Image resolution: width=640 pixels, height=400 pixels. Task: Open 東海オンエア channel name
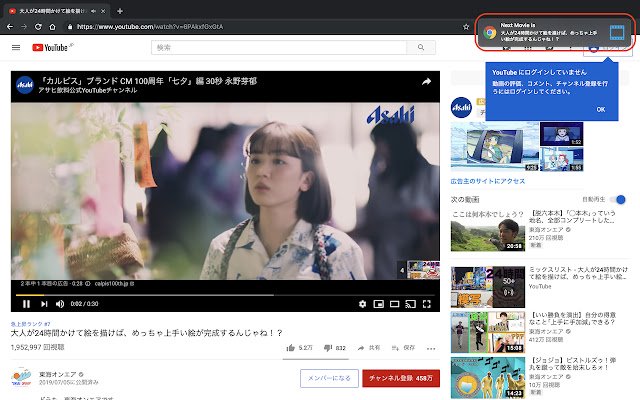(x=58, y=374)
